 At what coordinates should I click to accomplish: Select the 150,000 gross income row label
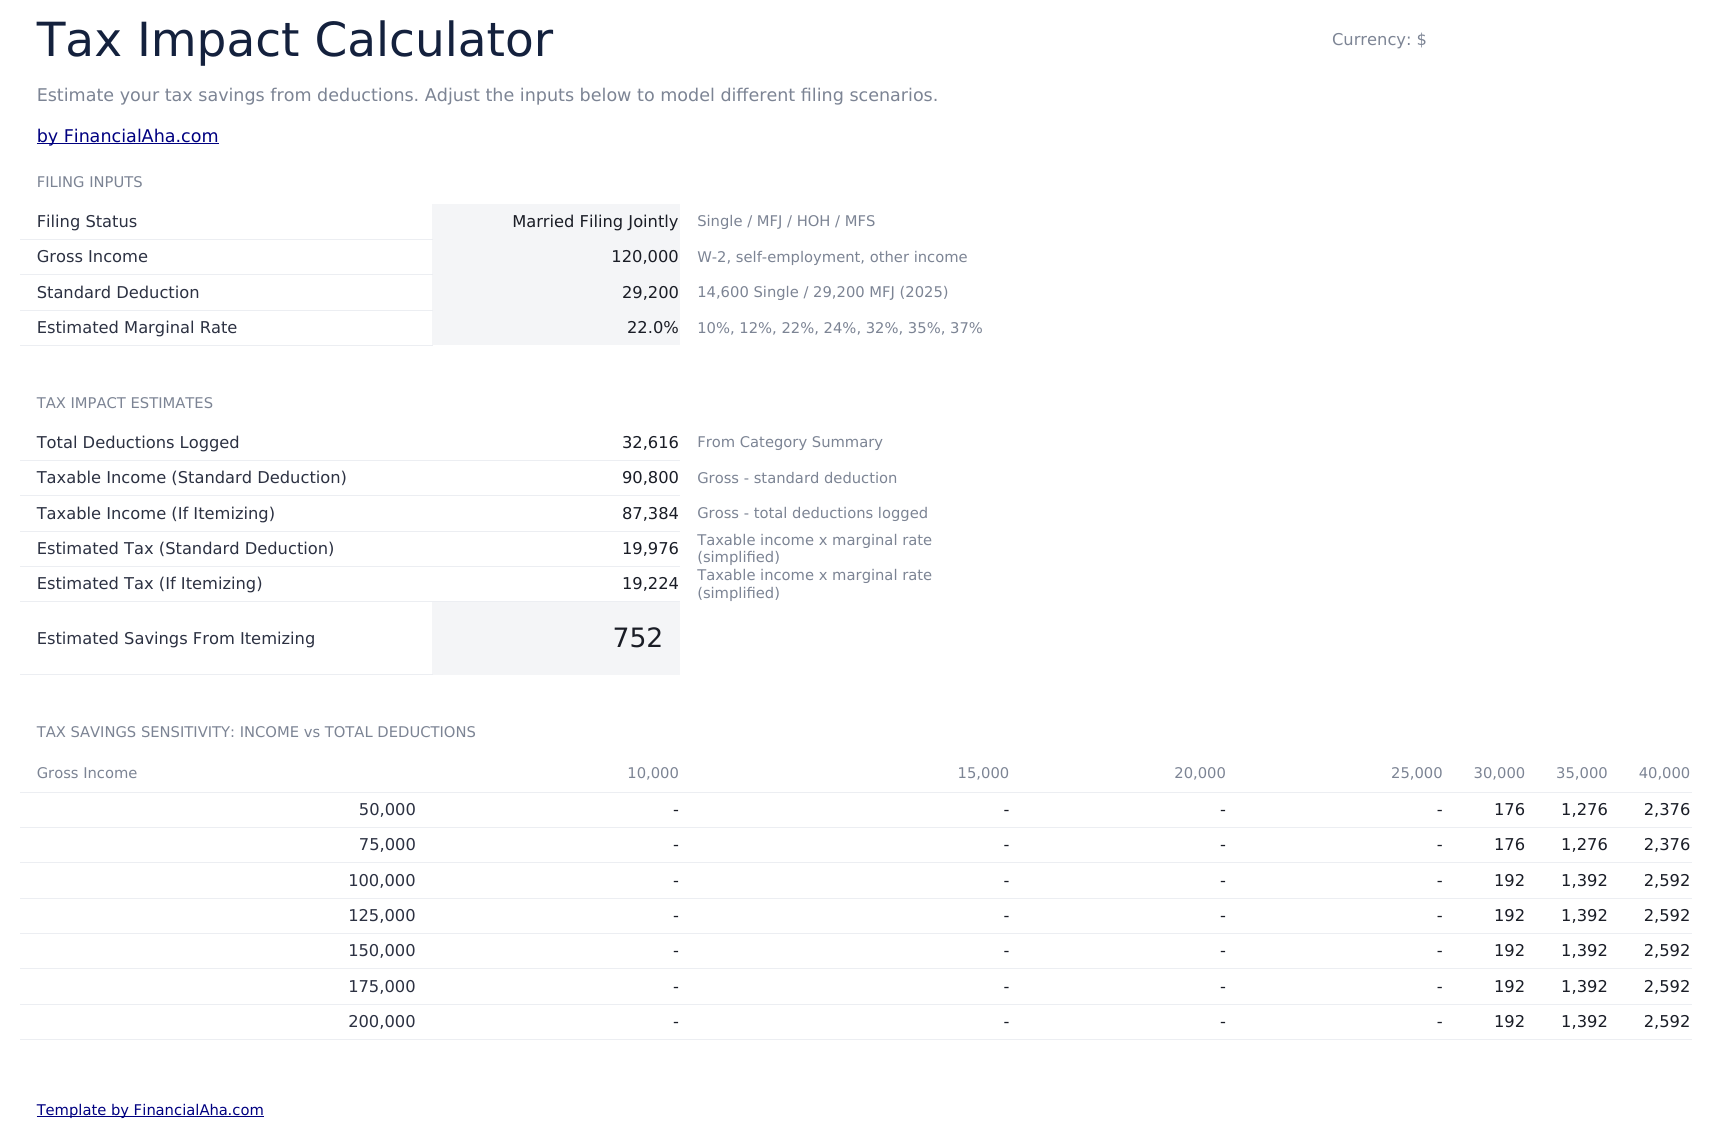tap(382, 951)
